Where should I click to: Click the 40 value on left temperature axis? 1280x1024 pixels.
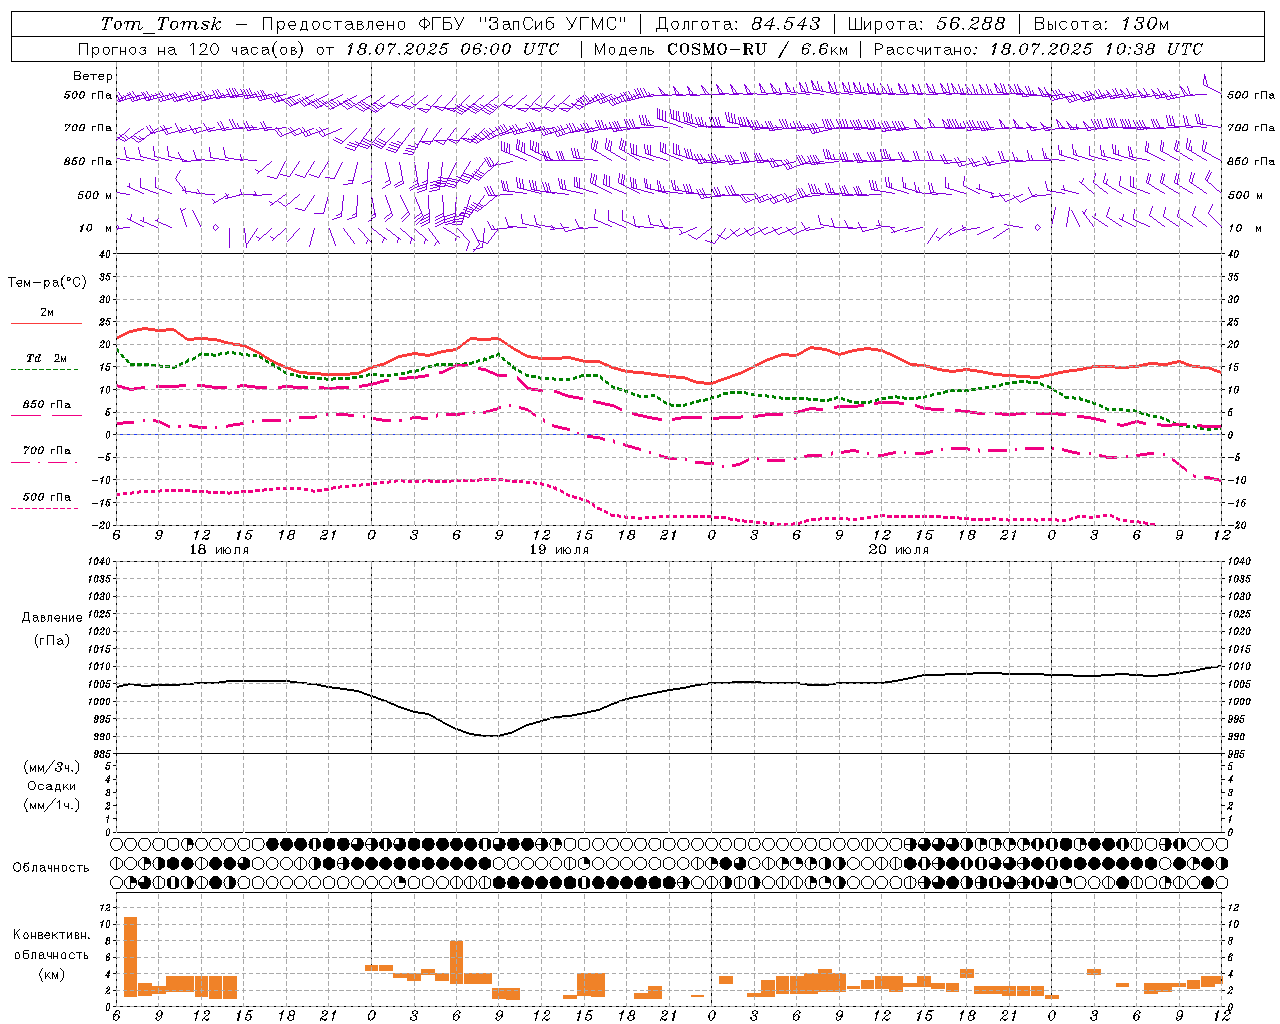(x=106, y=254)
